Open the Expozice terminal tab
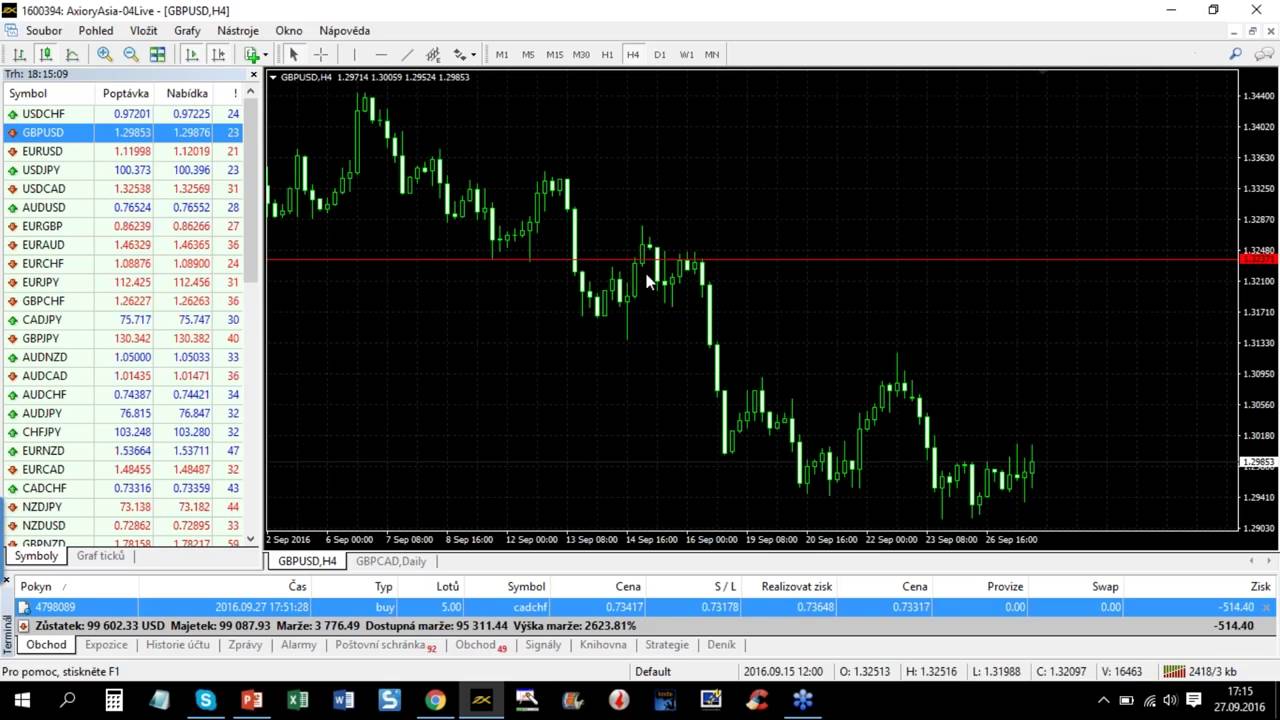 106,645
